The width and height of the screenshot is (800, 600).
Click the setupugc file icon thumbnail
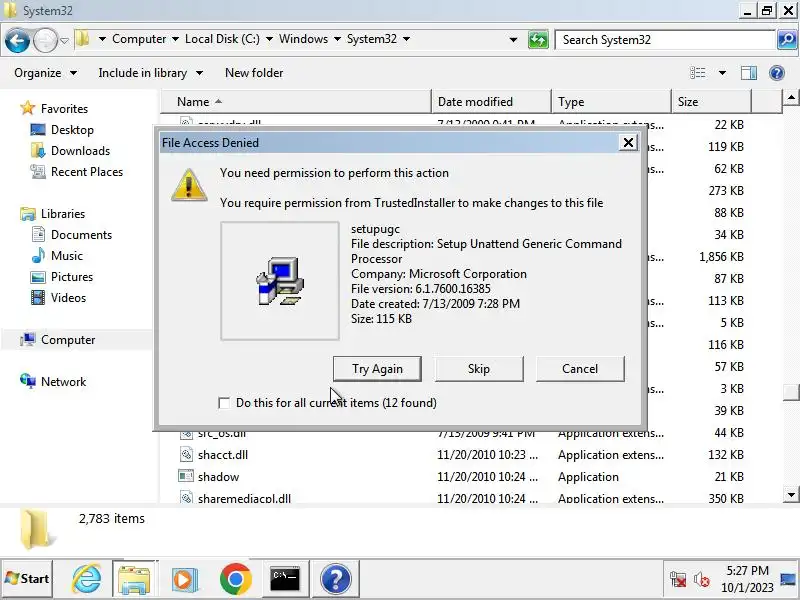(x=280, y=281)
